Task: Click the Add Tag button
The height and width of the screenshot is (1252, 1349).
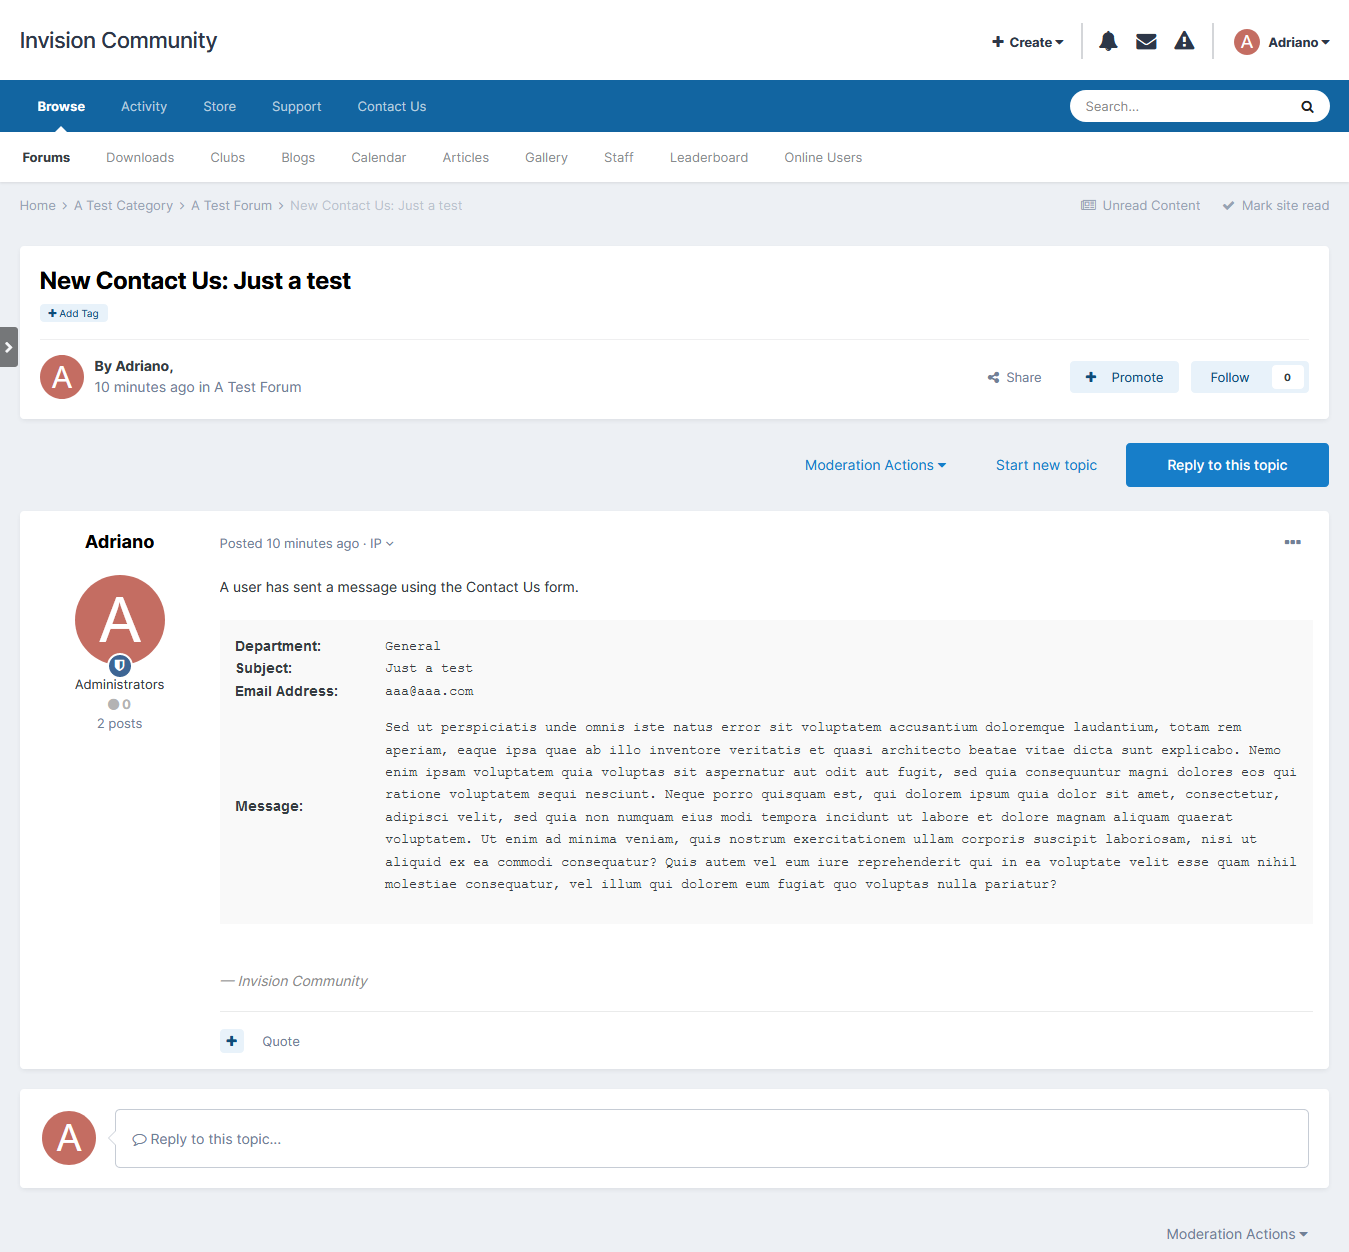Action: click(x=74, y=313)
